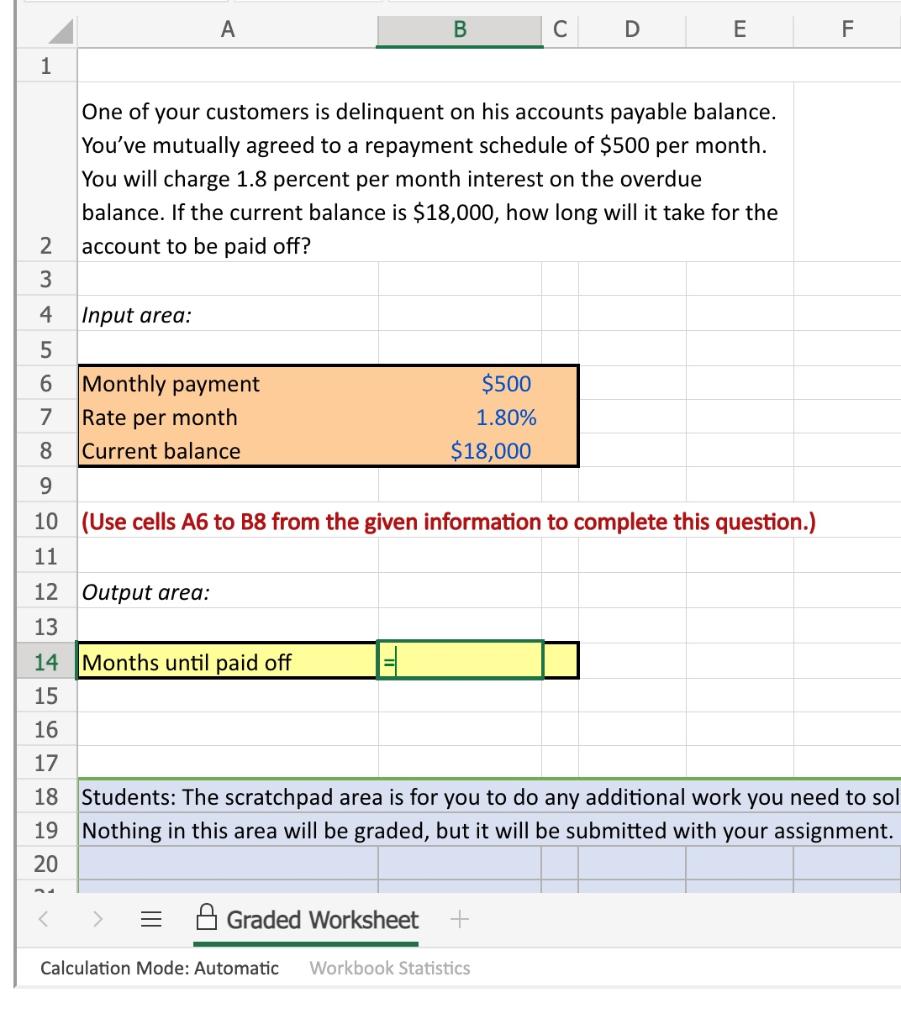Select row 16 header
The width and height of the screenshot is (901, 1024).
46,729
